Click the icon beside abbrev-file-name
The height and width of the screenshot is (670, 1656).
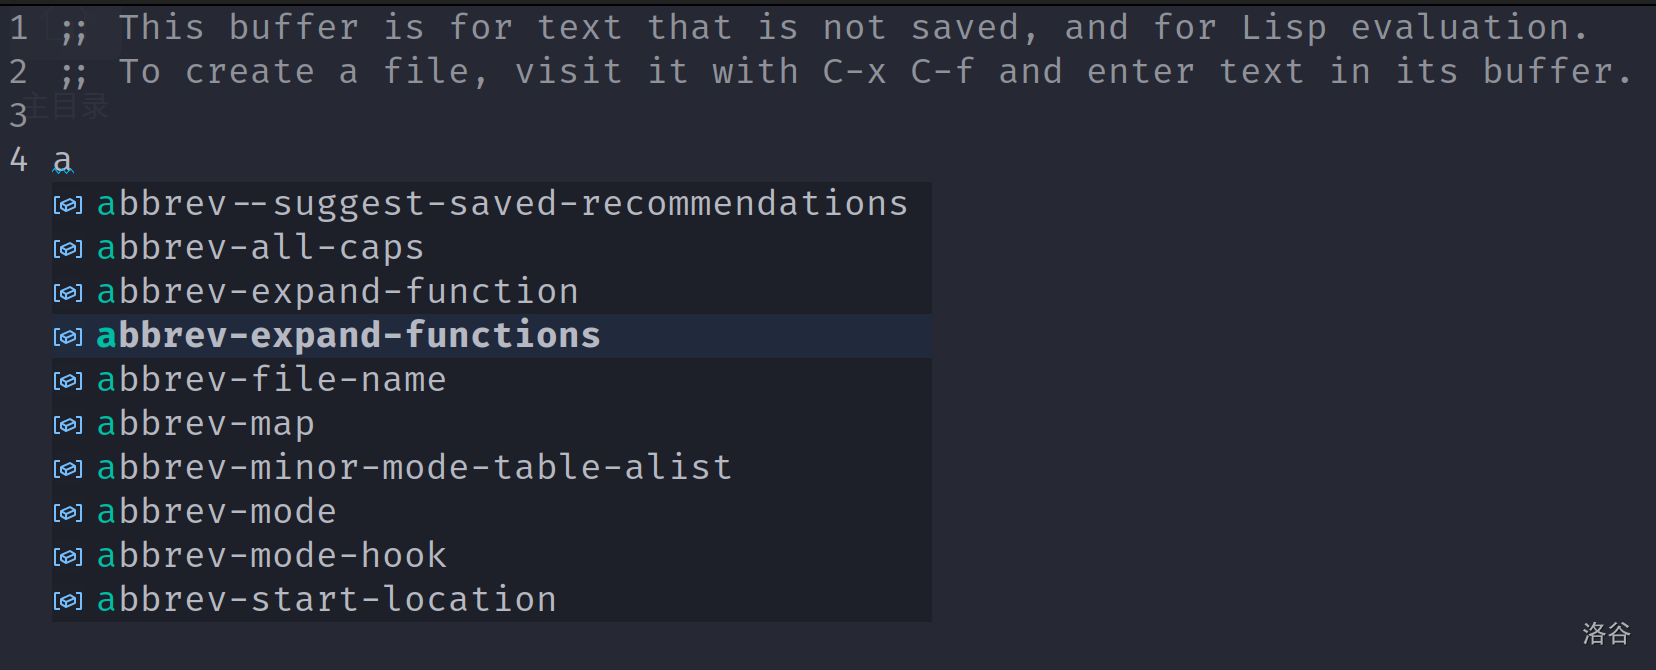point(68,381)
